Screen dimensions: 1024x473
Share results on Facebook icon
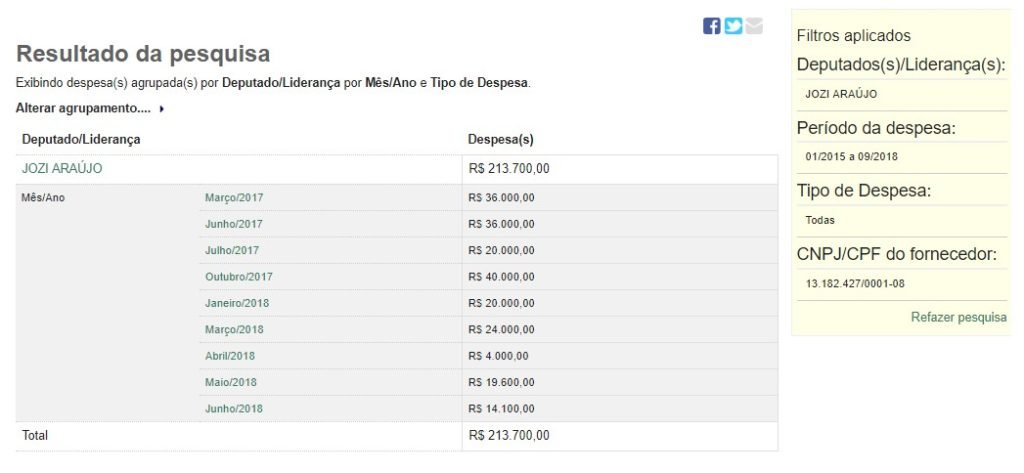711,26
